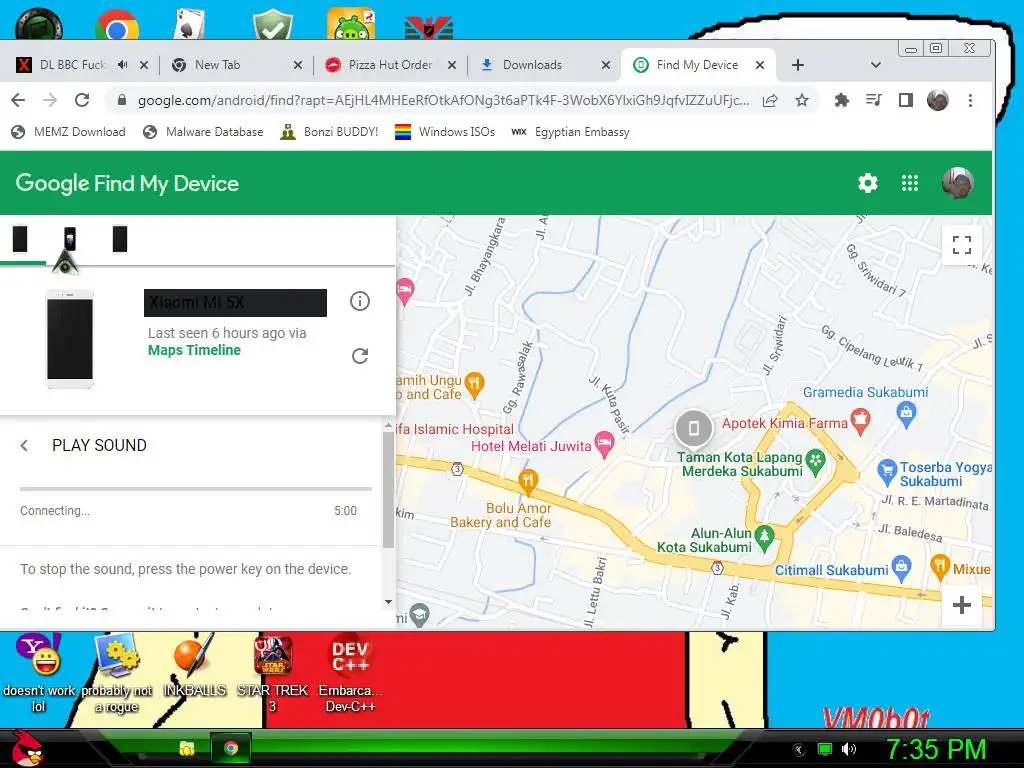Open a new Chrome tab
Screen dimensions: 1024x768
(797, 65)
